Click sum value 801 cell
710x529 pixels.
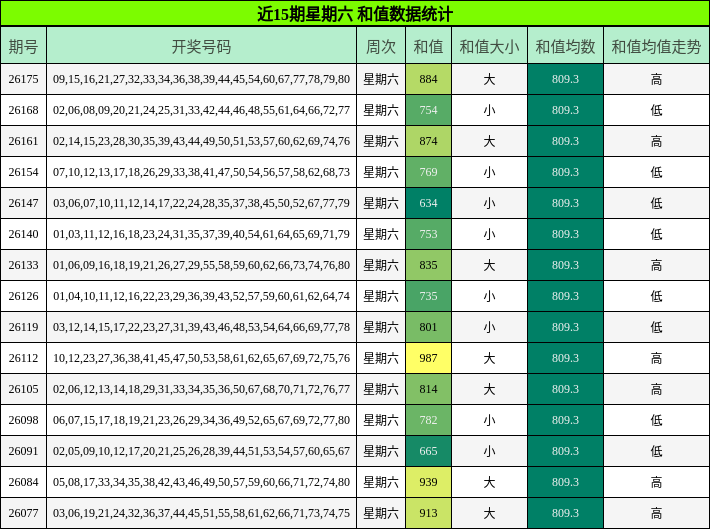coord(428,327)
